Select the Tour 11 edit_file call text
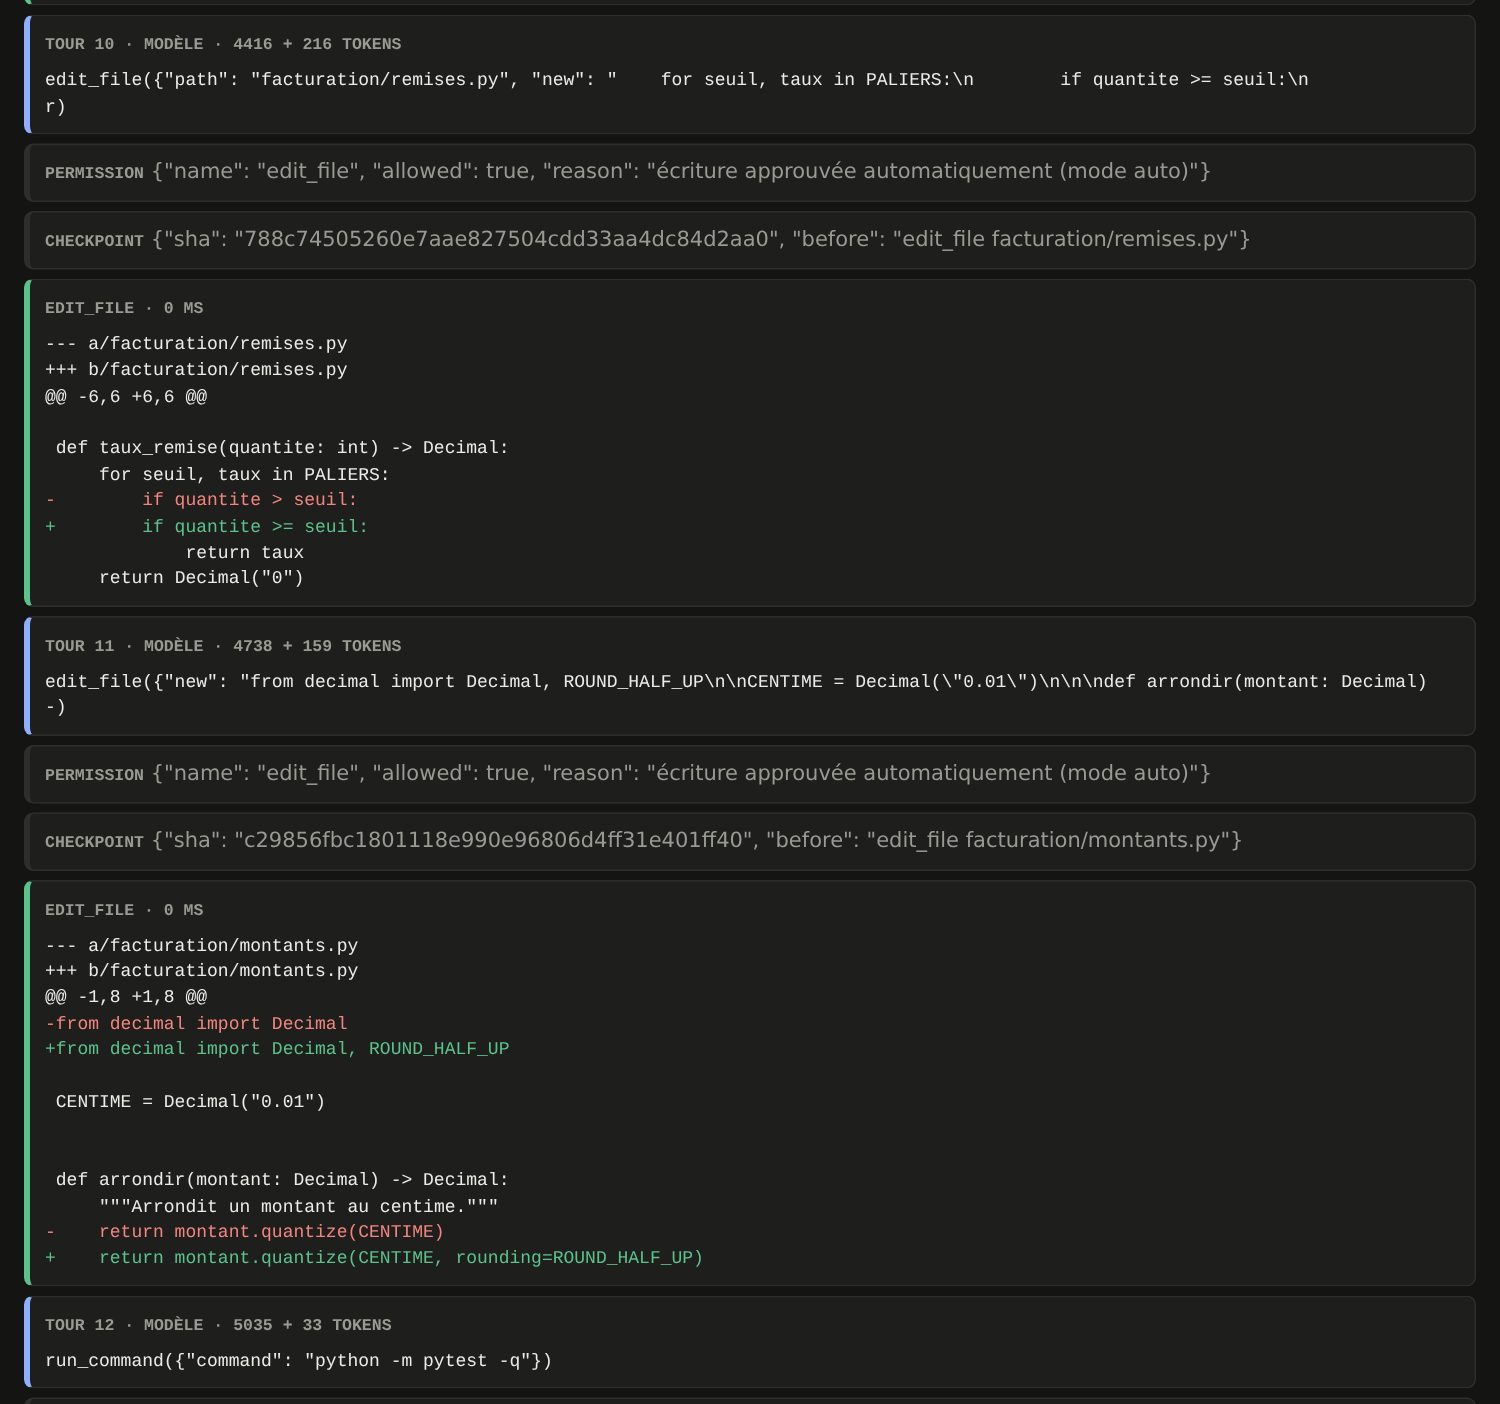 (736, 695)
